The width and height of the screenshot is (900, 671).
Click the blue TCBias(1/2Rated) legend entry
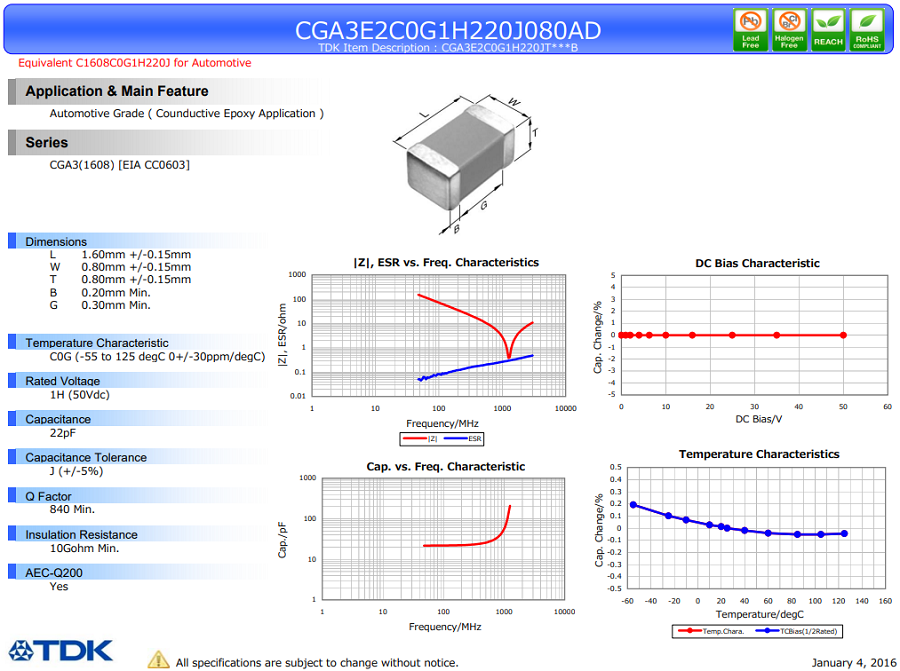tap(797, 631)
